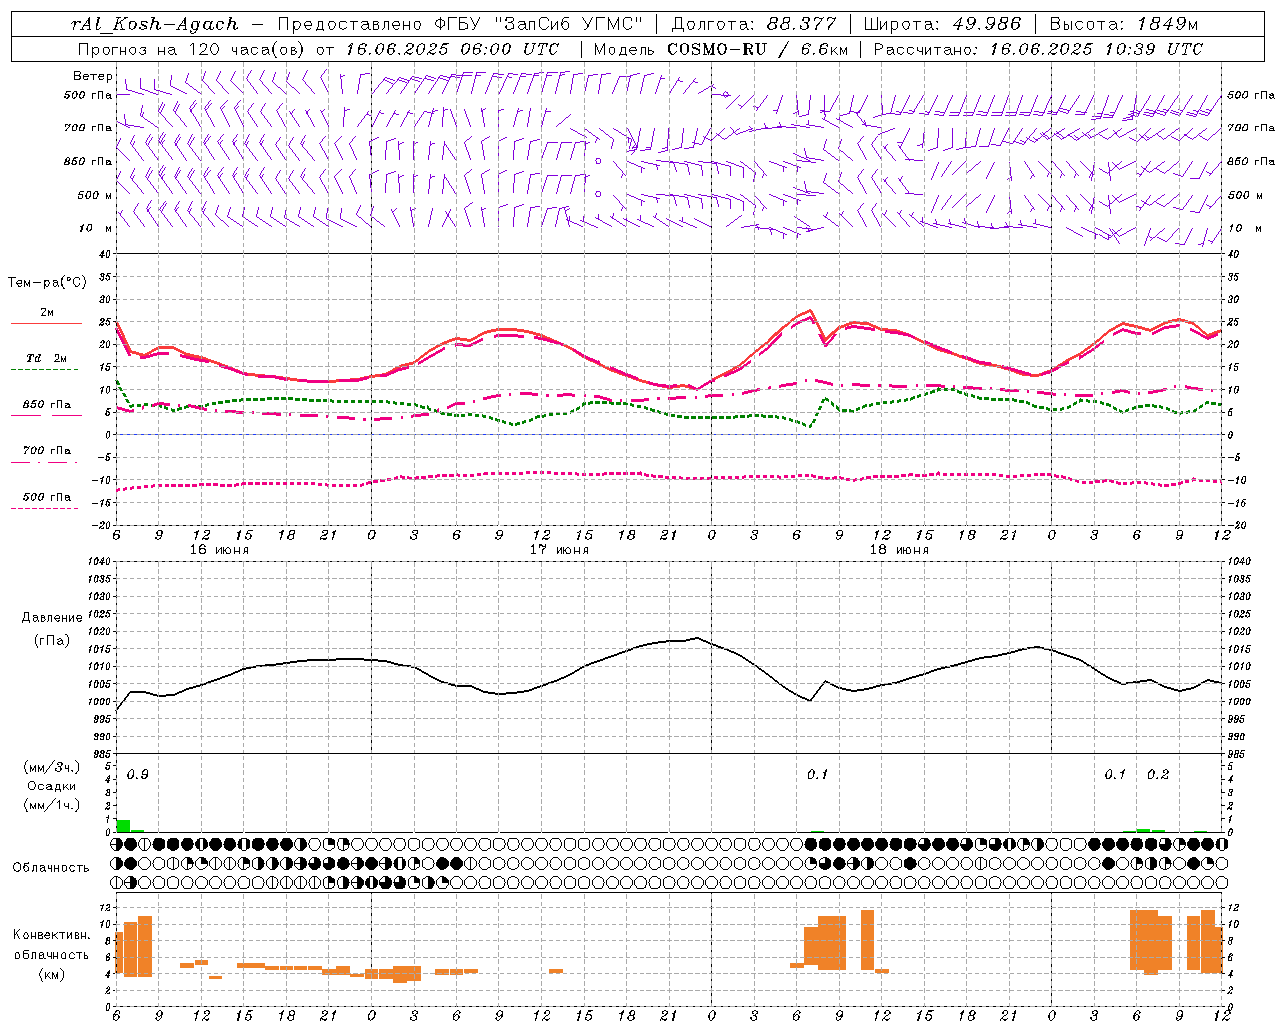This screenshot has height=1024, width=1280.
Task: Click the 0.2 precipitation amount value
Action: (x=1158, y=775)
